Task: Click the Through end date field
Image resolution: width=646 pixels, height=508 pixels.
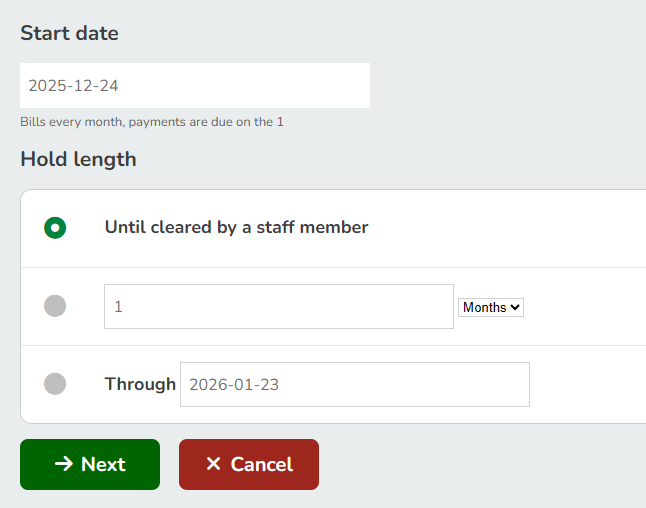Action: [354, 384]
